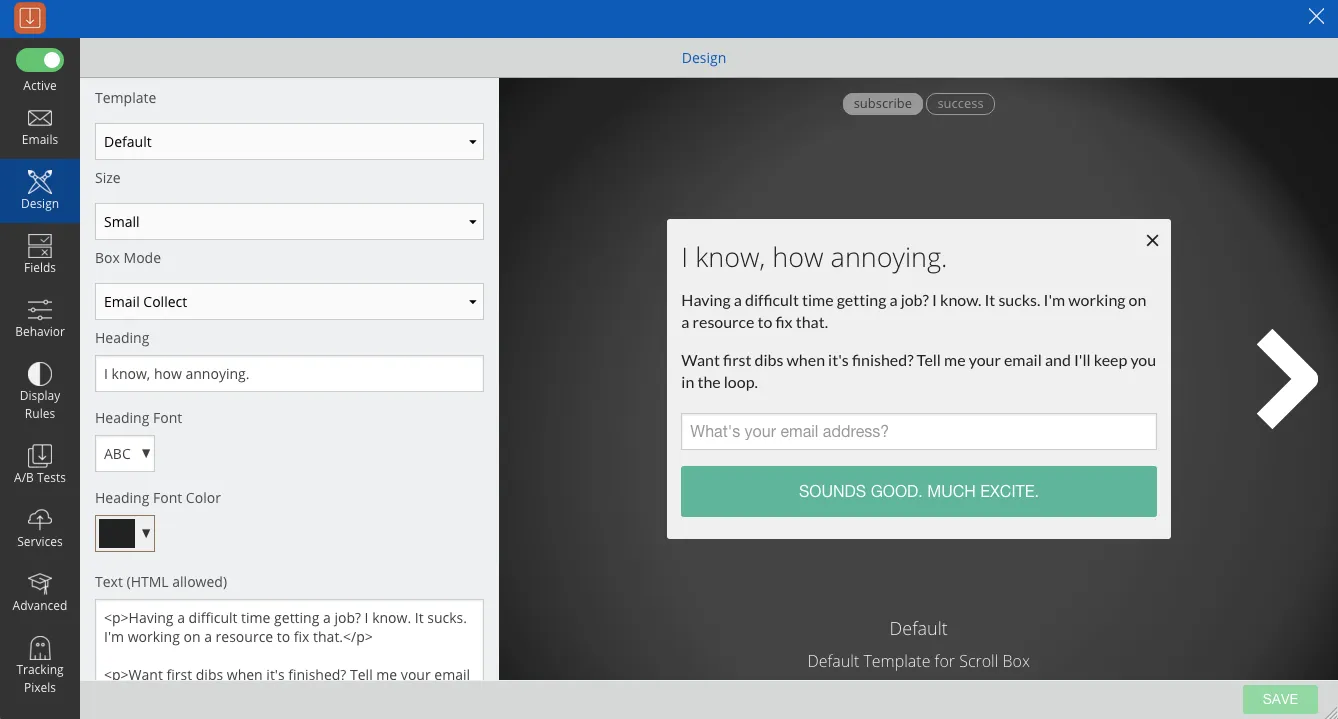1338x719 pixels.
Task: Switch preview to the subscribe tab
Action: [882, 104]
